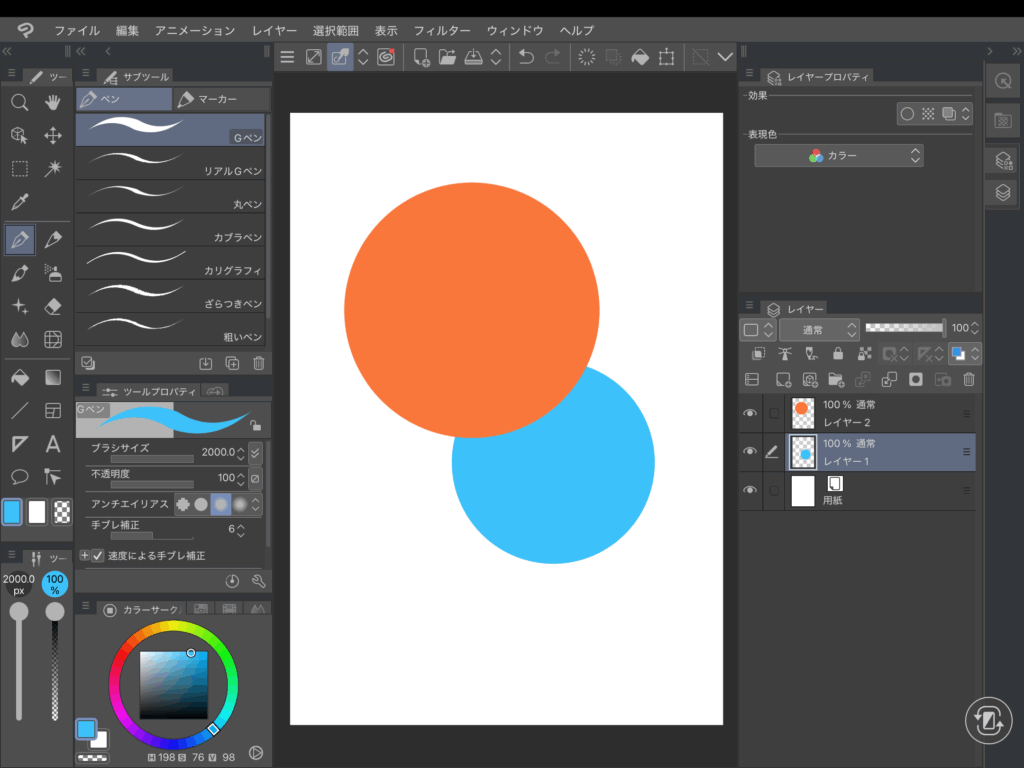Pick the Eyedropper tool
Viewport: 1024px width, 768px height.
19,202
